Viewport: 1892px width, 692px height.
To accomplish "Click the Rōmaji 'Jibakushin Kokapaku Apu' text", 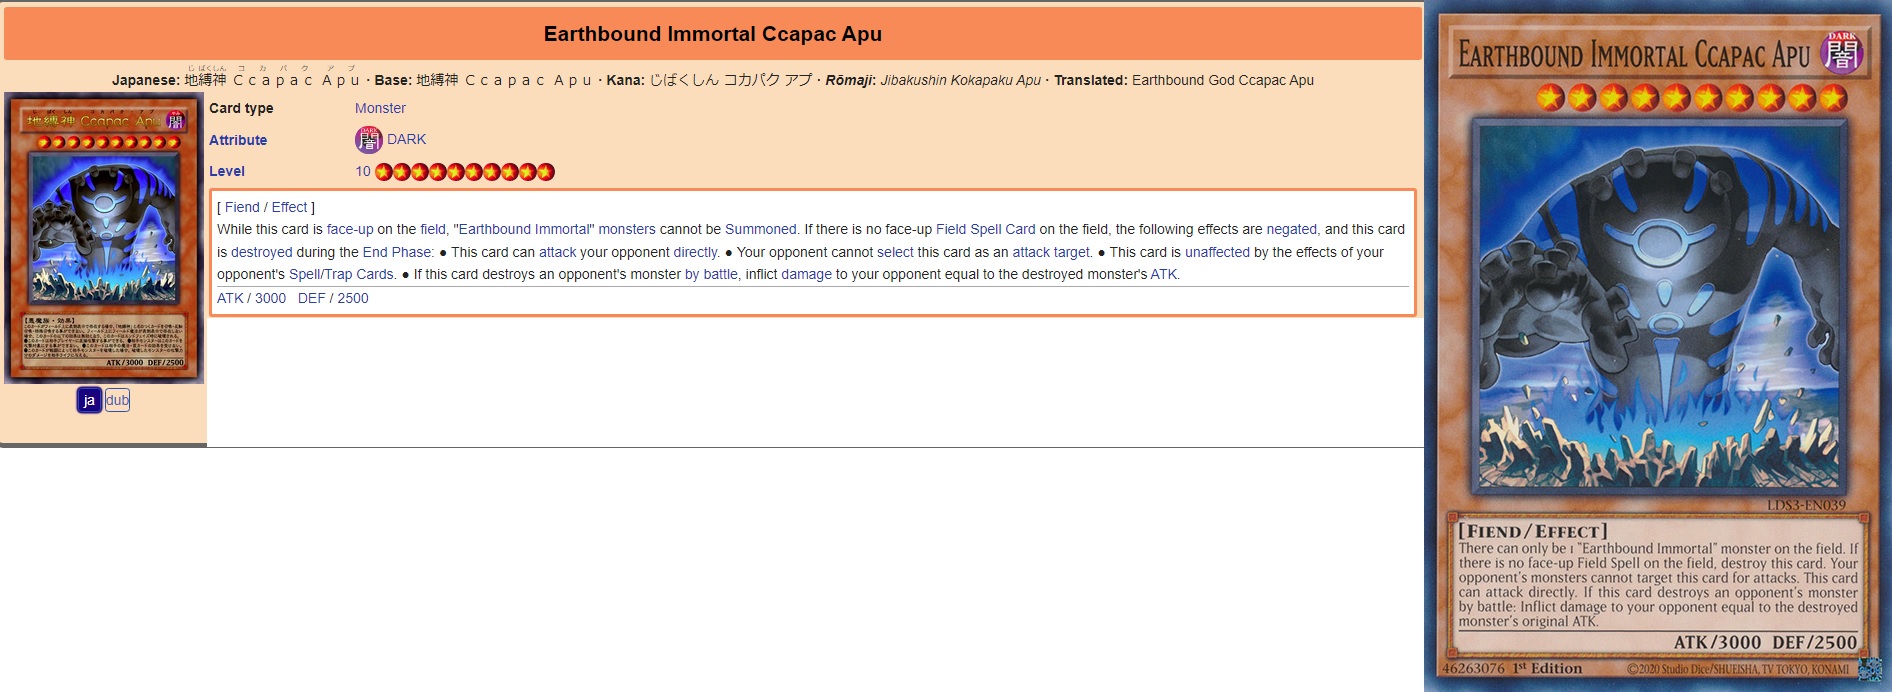I will point(960,80).
